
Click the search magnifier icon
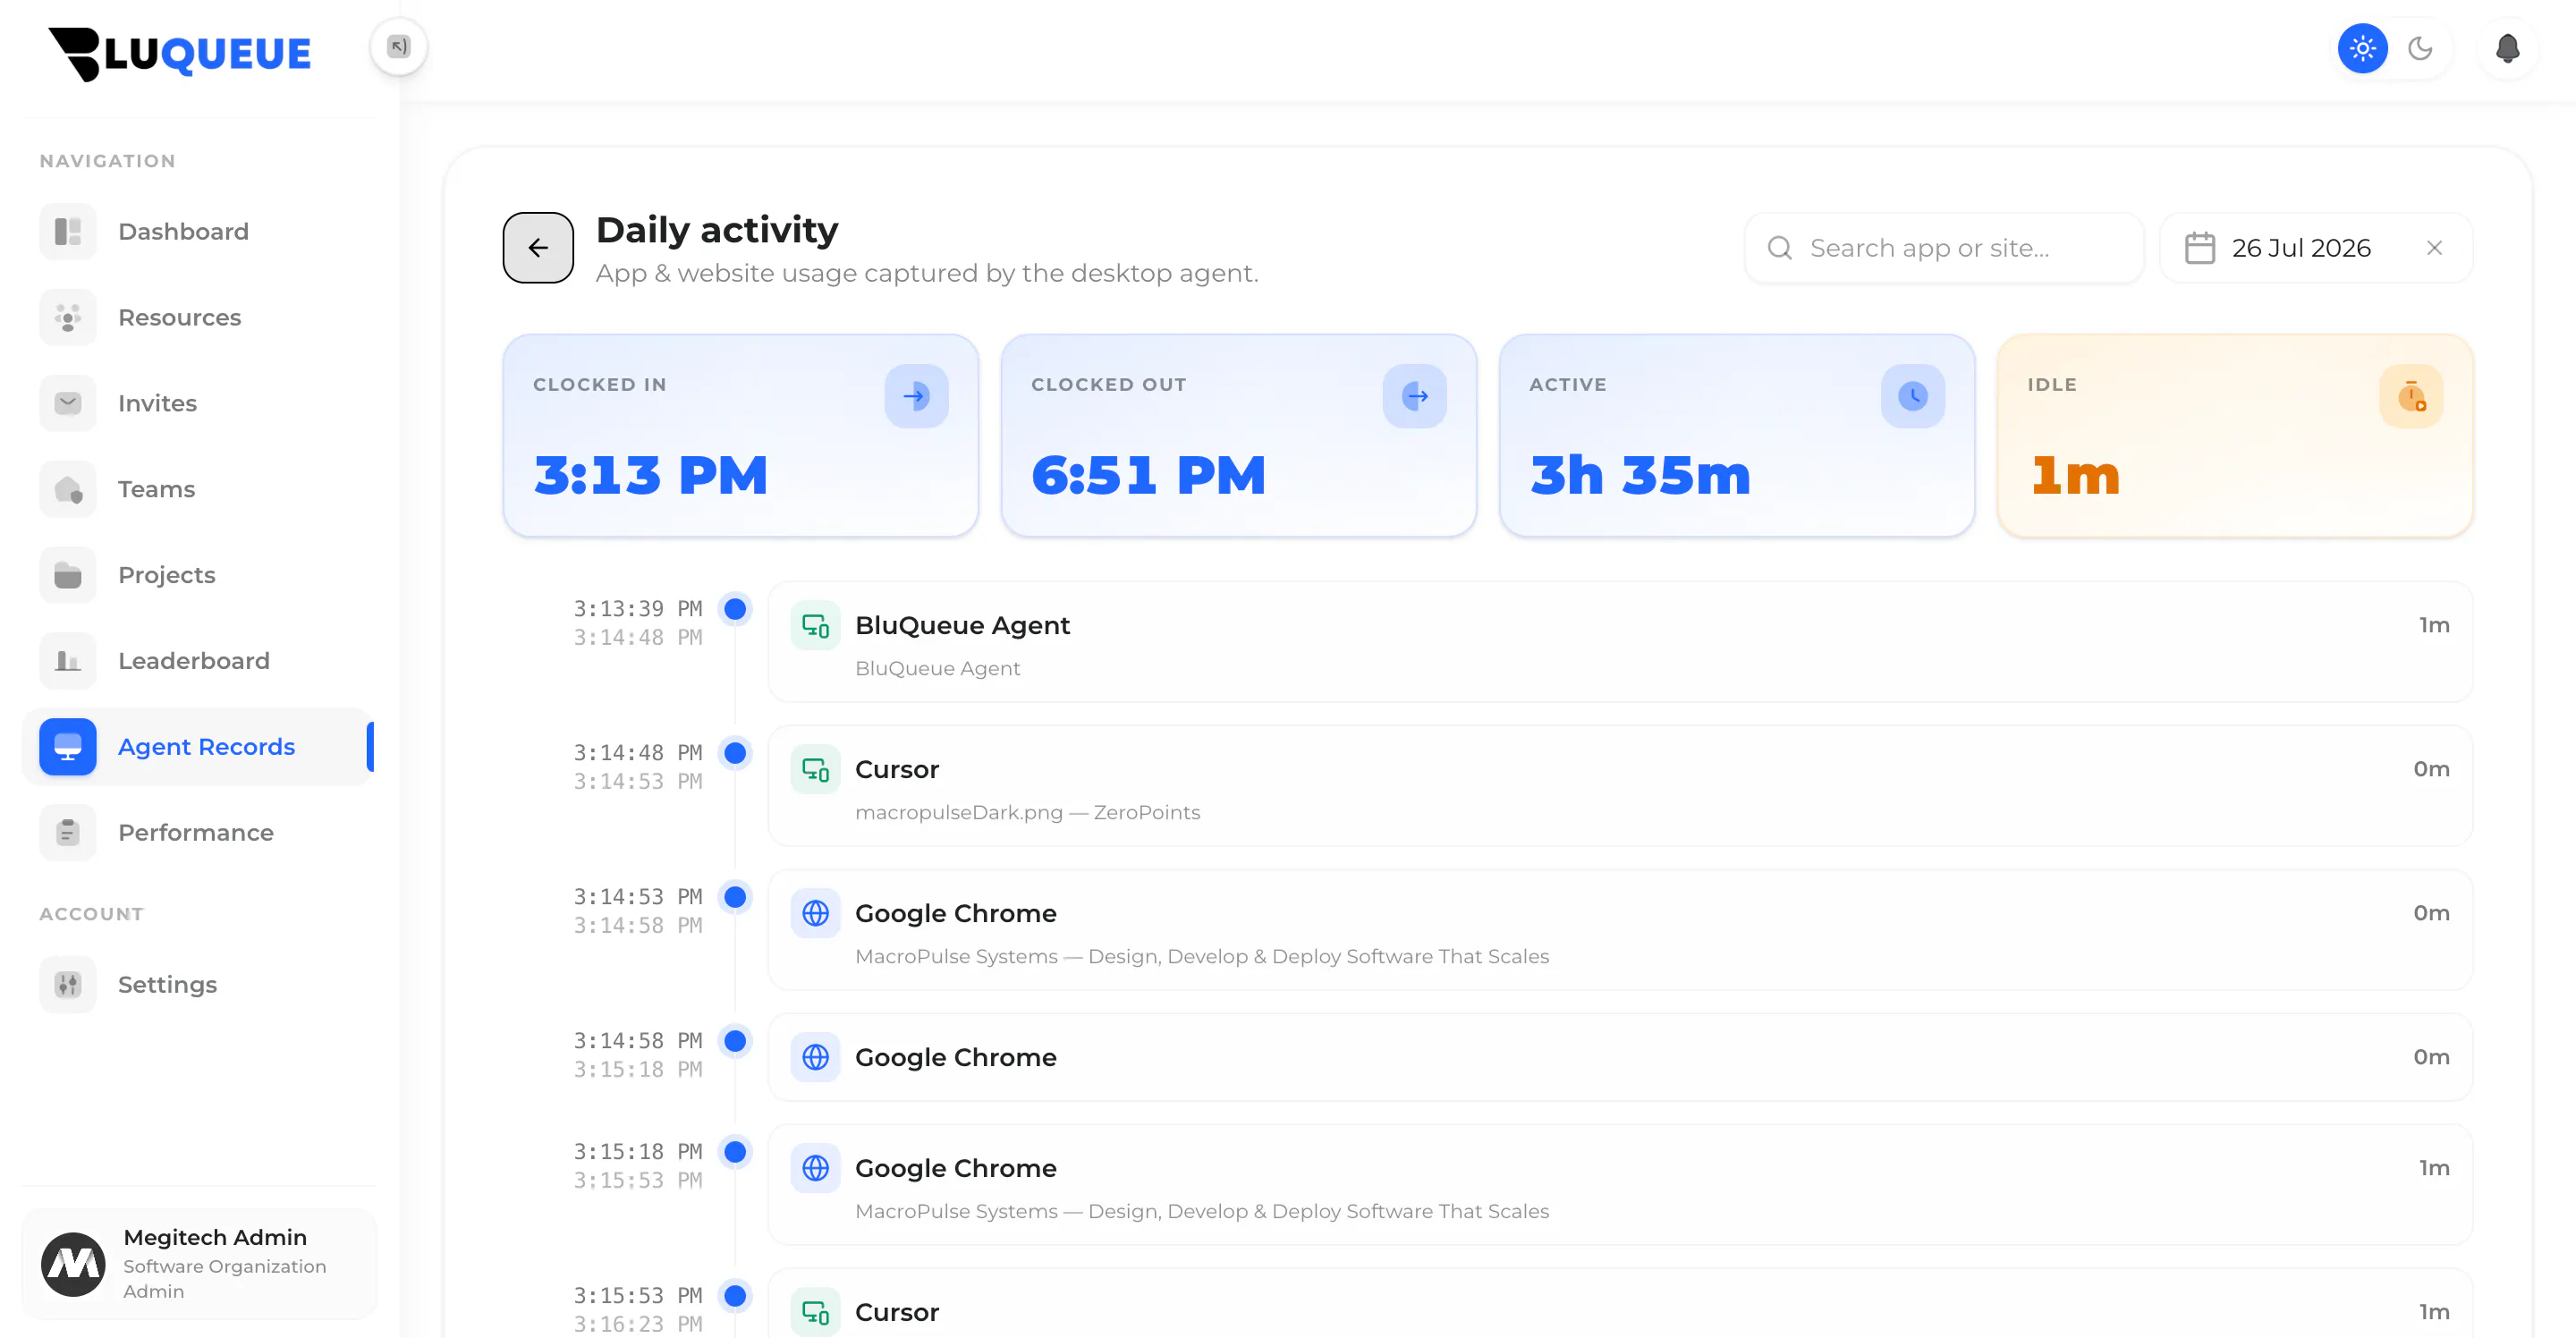pos(1780,248)
